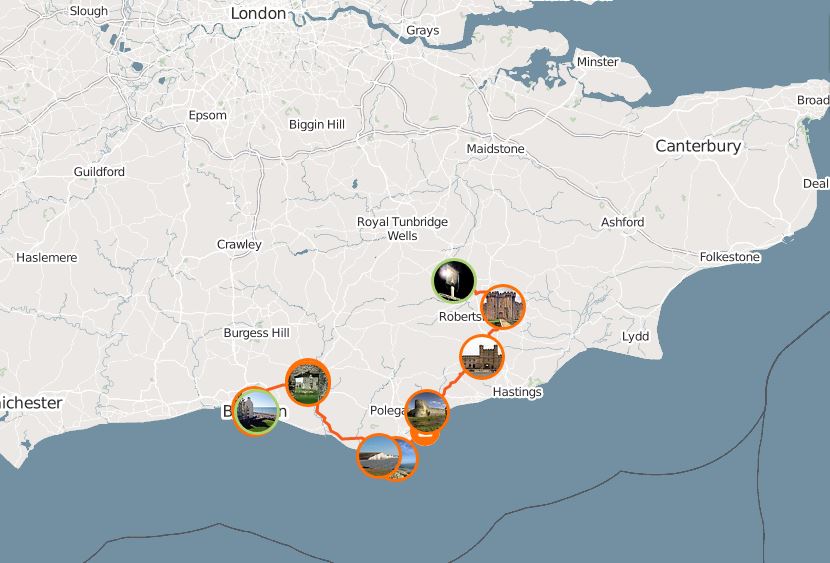Select the Canterbury city label
This screenshot has width=830, height=563.
pyautogui.click(x=698, y=146)
